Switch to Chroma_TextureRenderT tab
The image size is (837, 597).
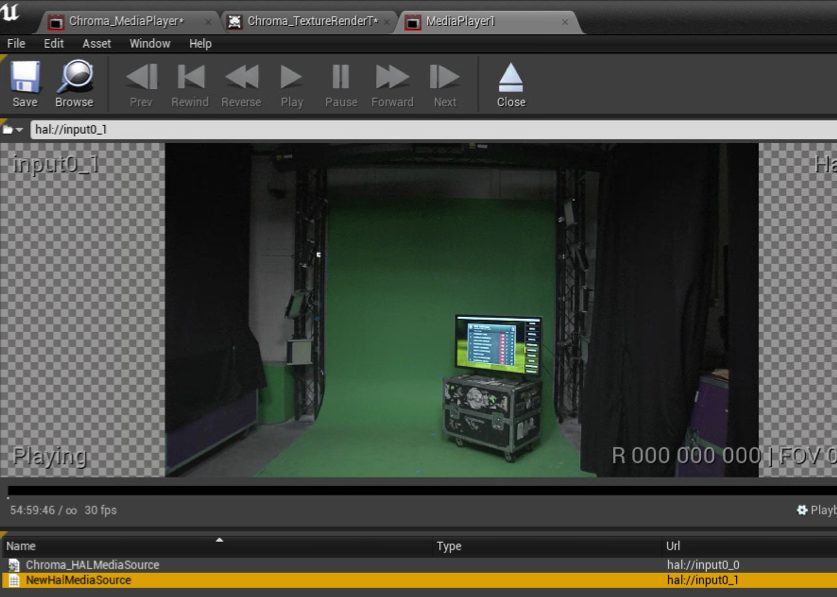tap(312, 21)
